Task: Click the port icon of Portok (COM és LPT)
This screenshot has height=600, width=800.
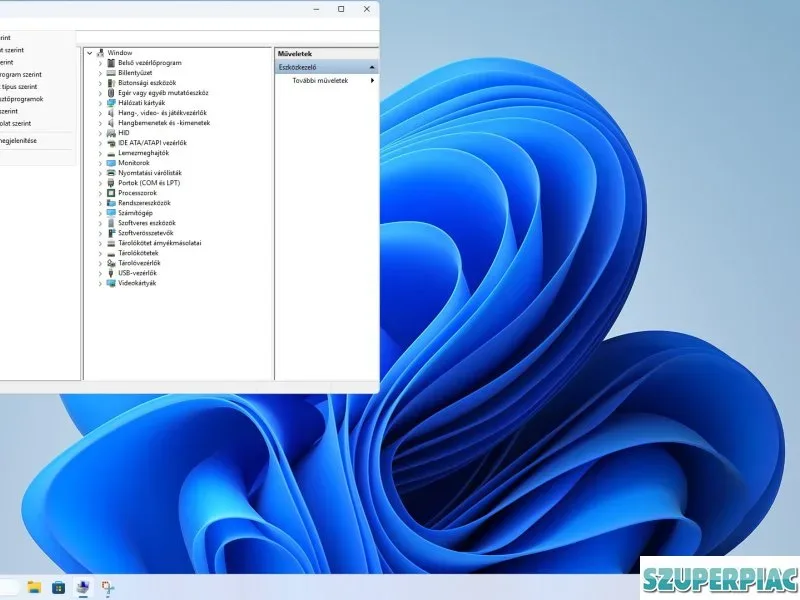Action: (x=111, y=183)
